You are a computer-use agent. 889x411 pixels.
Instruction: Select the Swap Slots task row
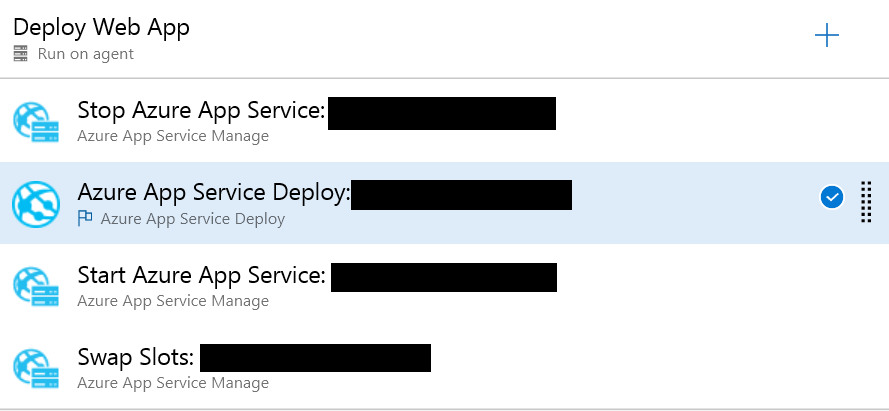[x=444, y=368]
